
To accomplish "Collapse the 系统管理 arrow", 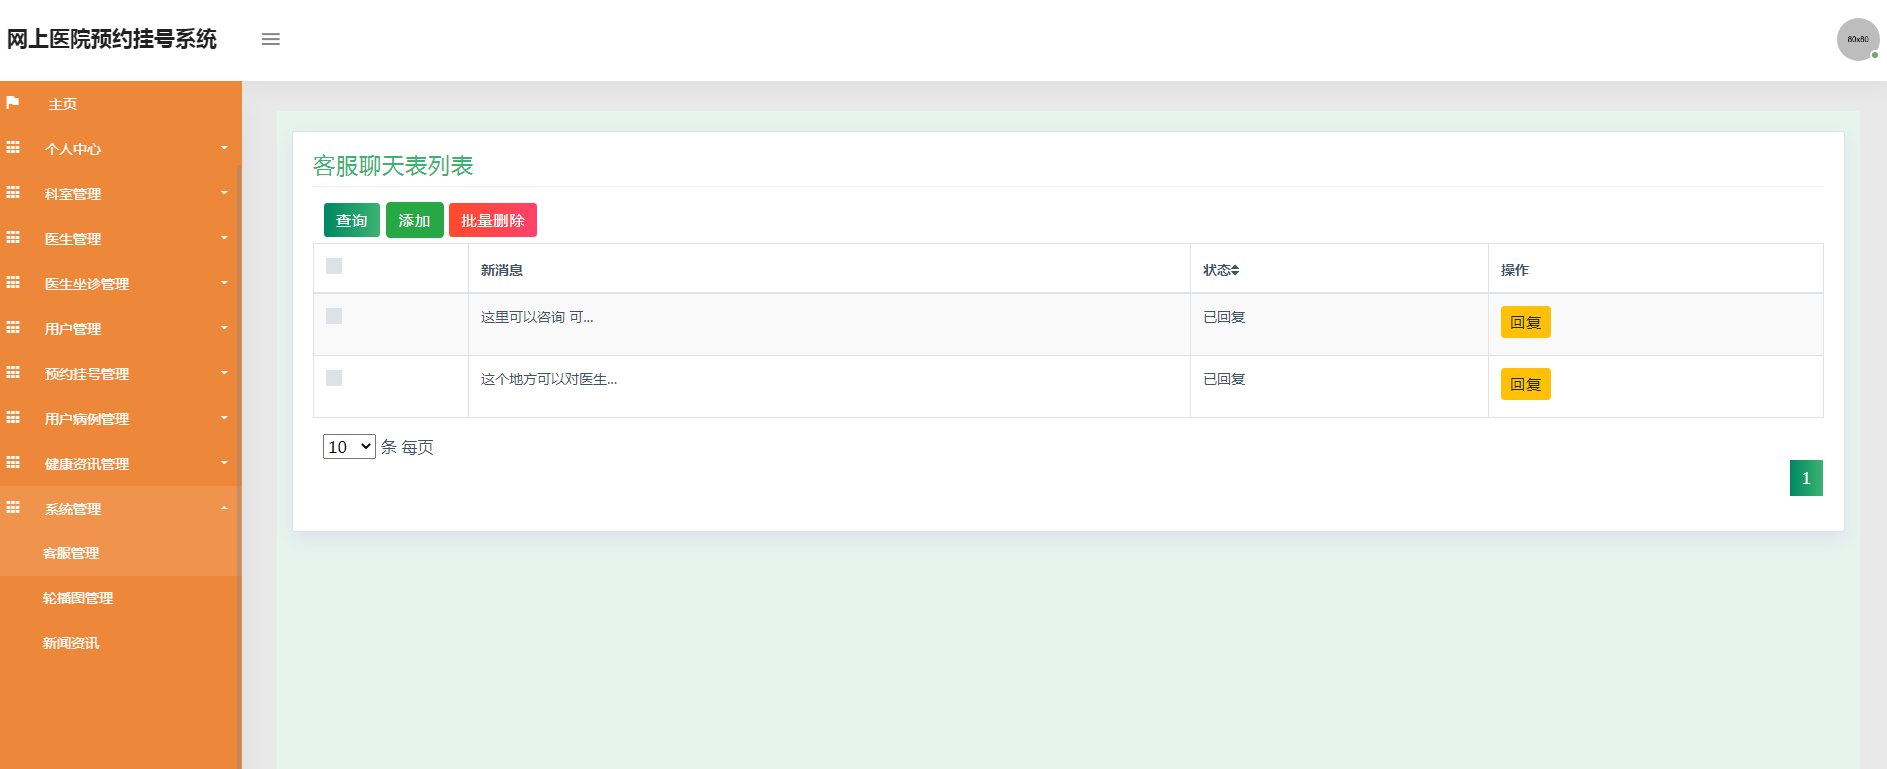I will point(224,508).
